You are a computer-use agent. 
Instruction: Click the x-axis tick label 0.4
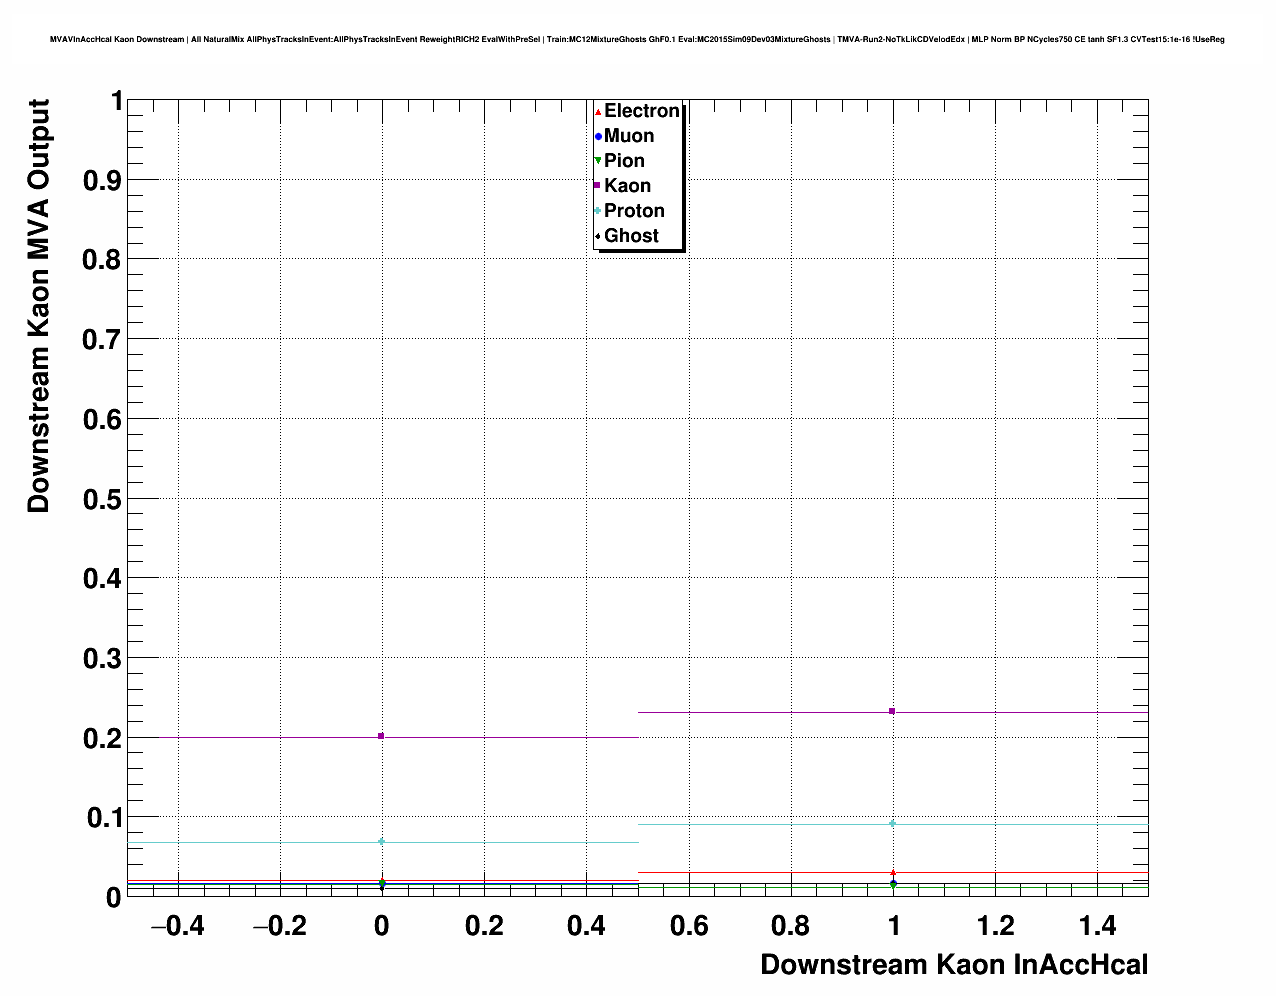coord(586,926)
